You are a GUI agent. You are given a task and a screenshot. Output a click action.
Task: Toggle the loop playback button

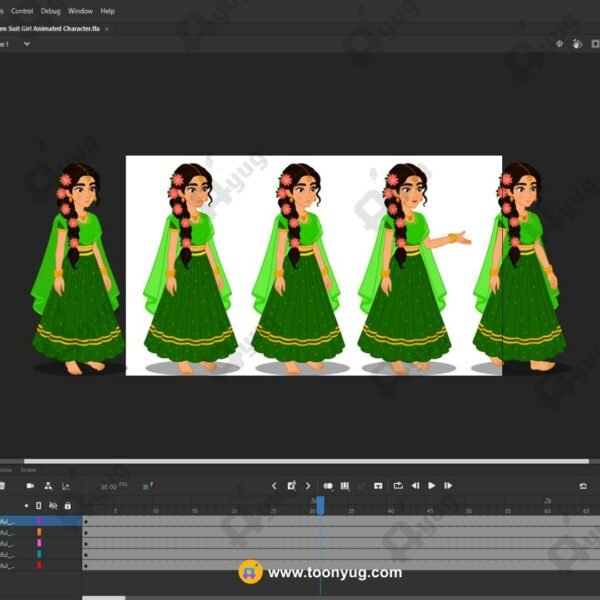[398, 485]
